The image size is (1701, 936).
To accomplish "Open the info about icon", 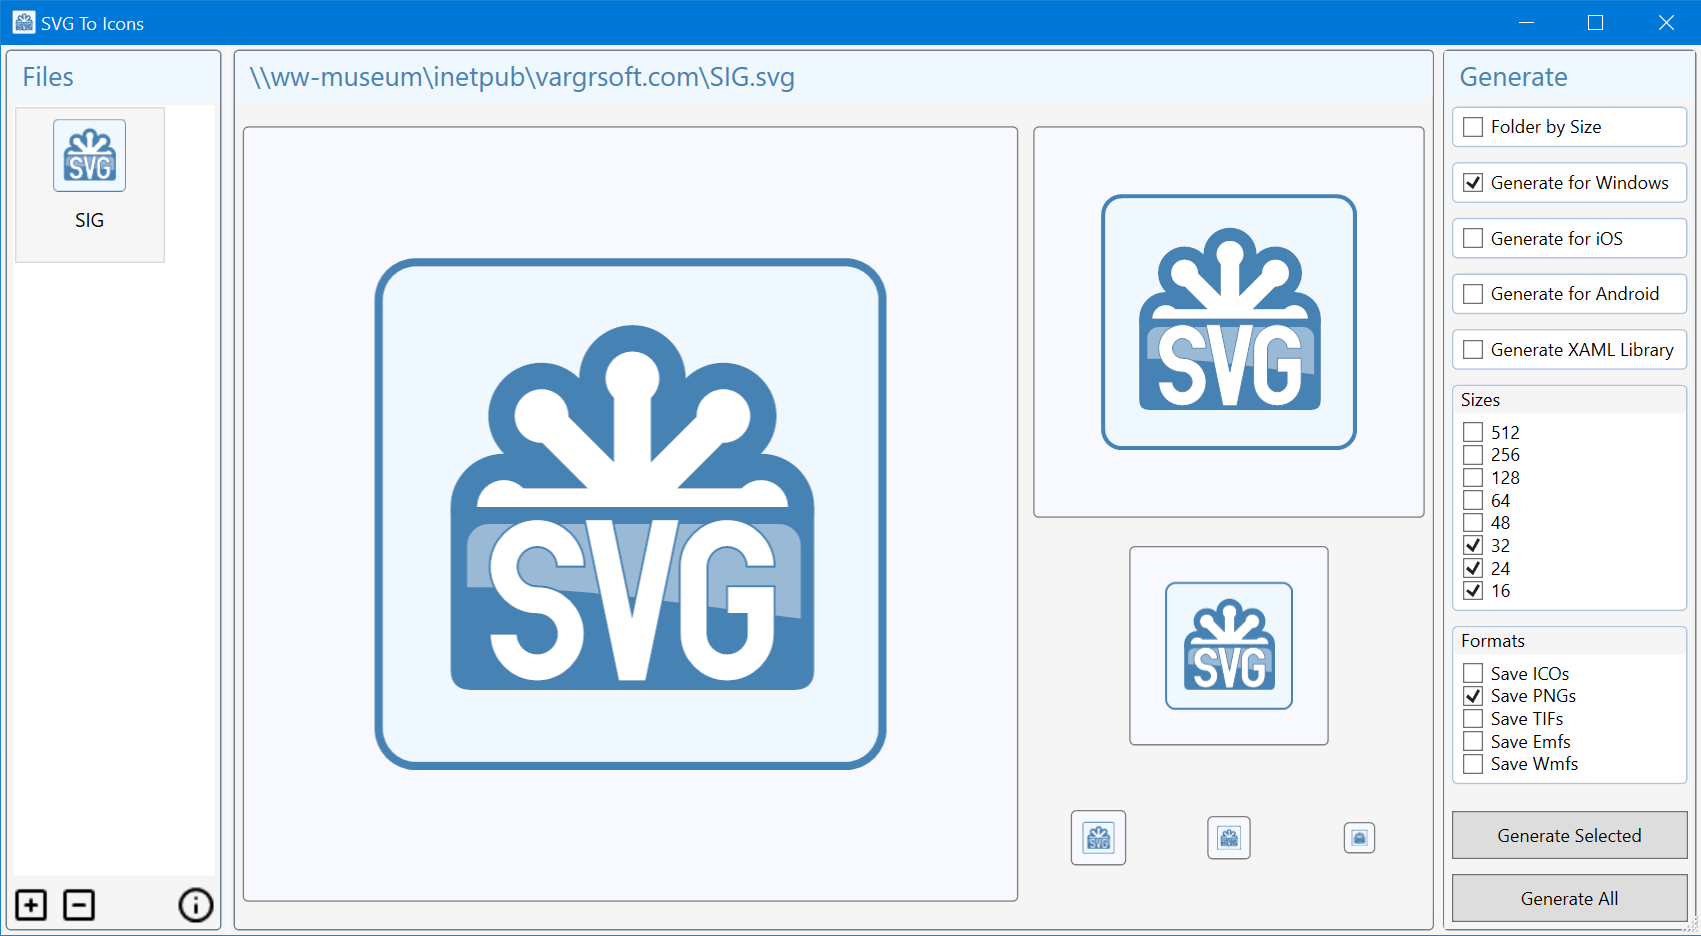I will 196,905.
